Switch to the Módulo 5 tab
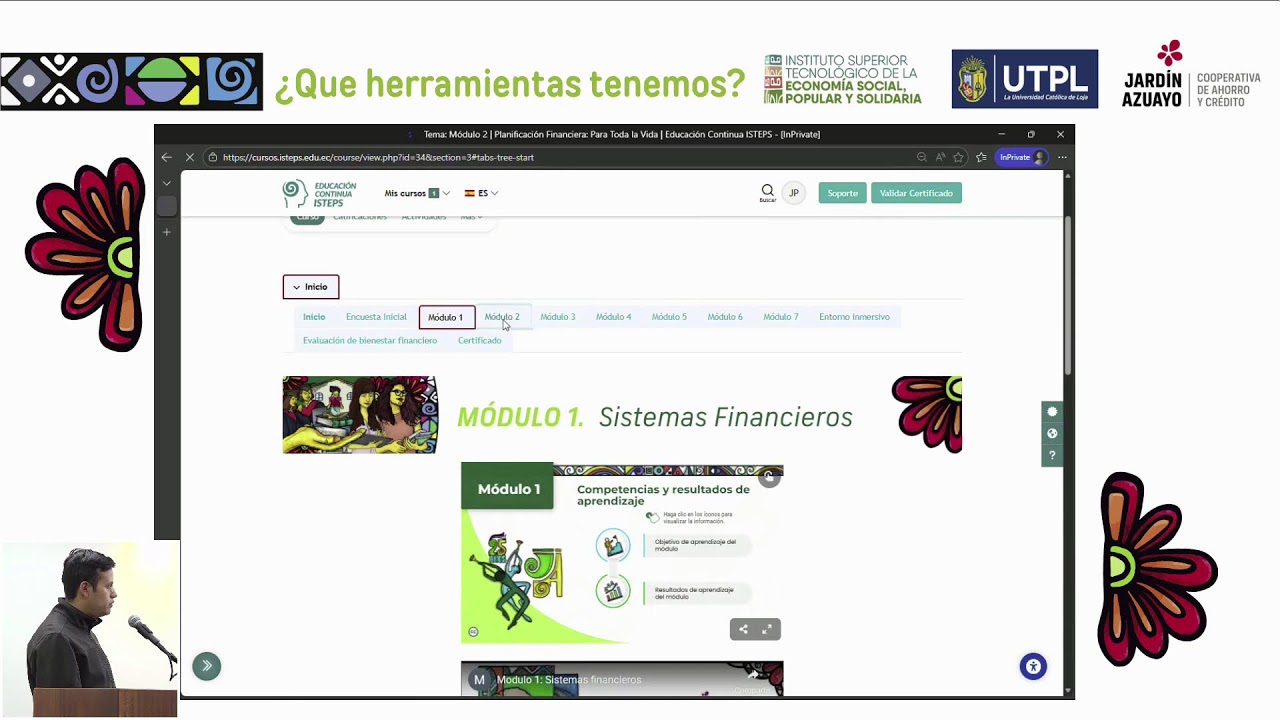This screenshot has width=1280, height=720. point(669,317)
